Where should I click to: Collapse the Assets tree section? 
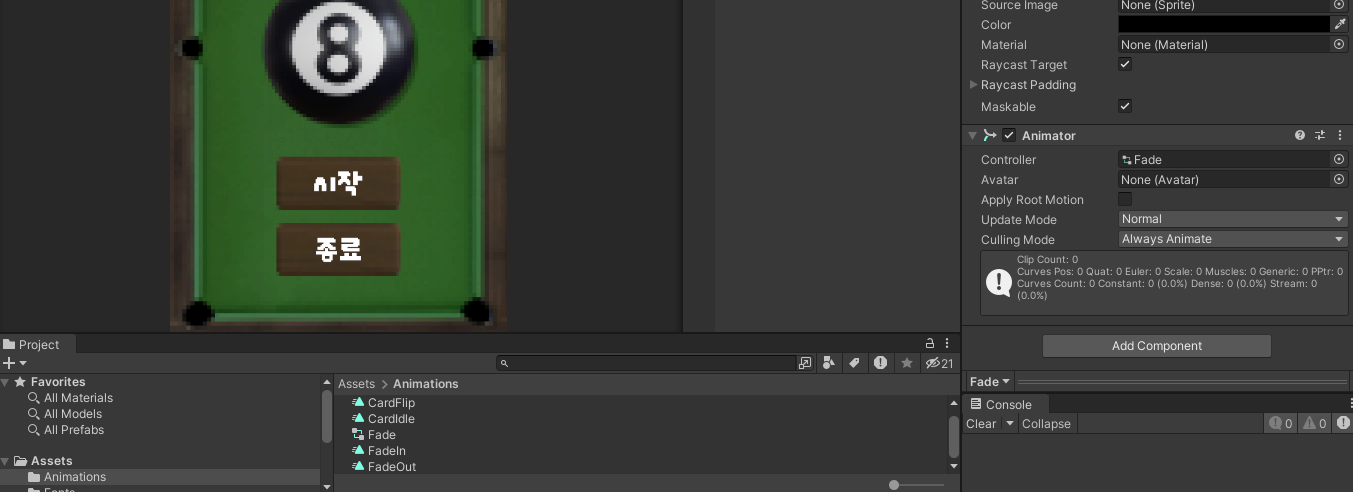[6, 461]
